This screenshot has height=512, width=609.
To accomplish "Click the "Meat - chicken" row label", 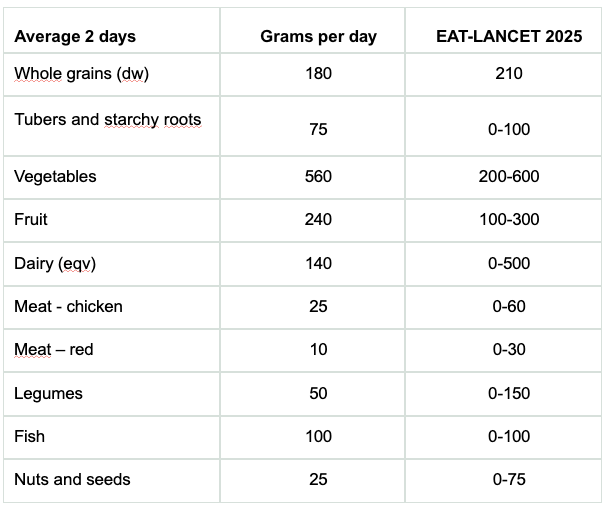I will coord(68,306).
